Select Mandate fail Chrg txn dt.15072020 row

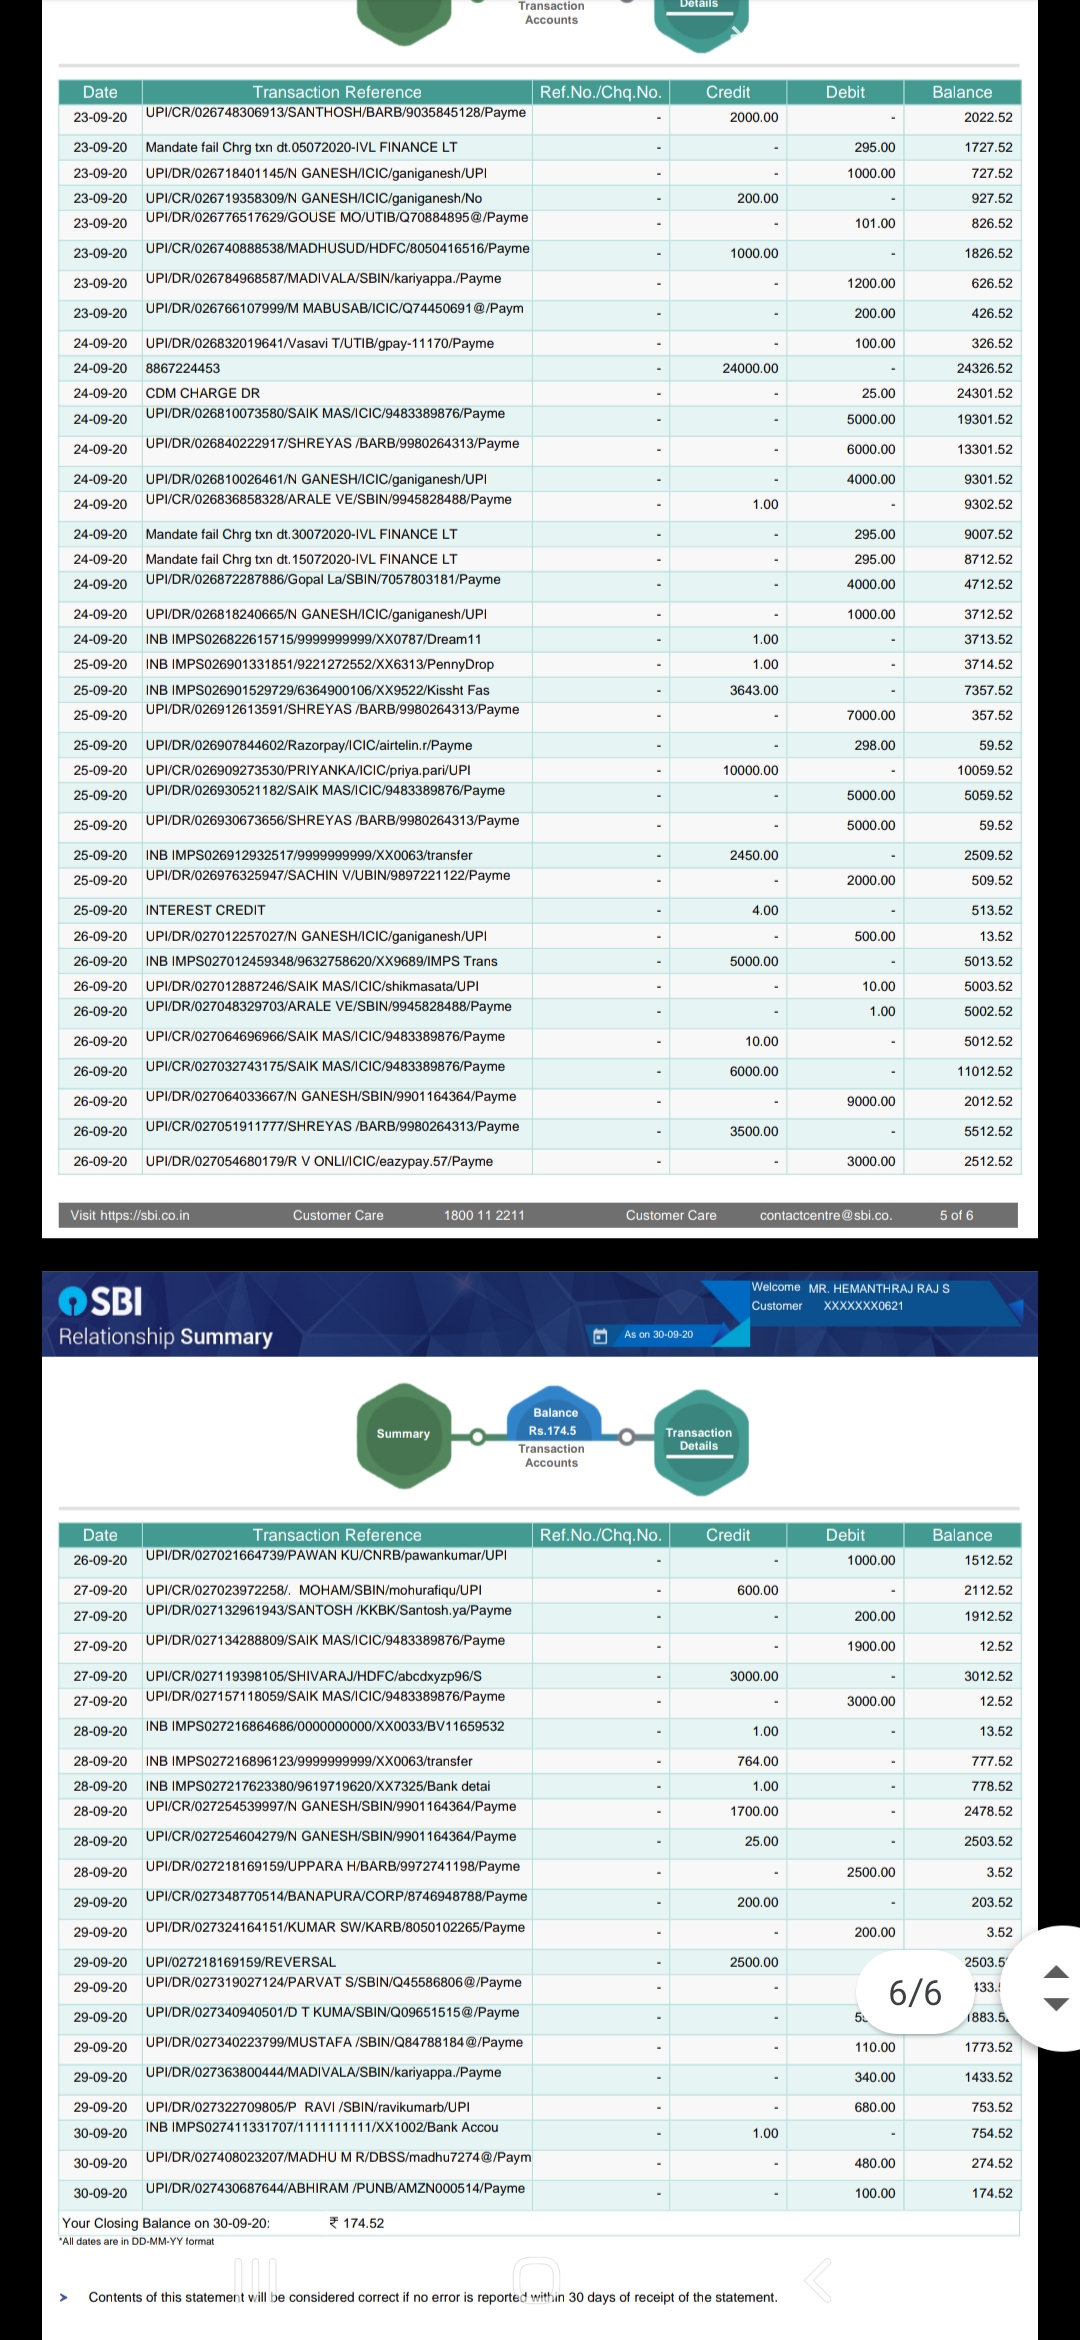540,559
